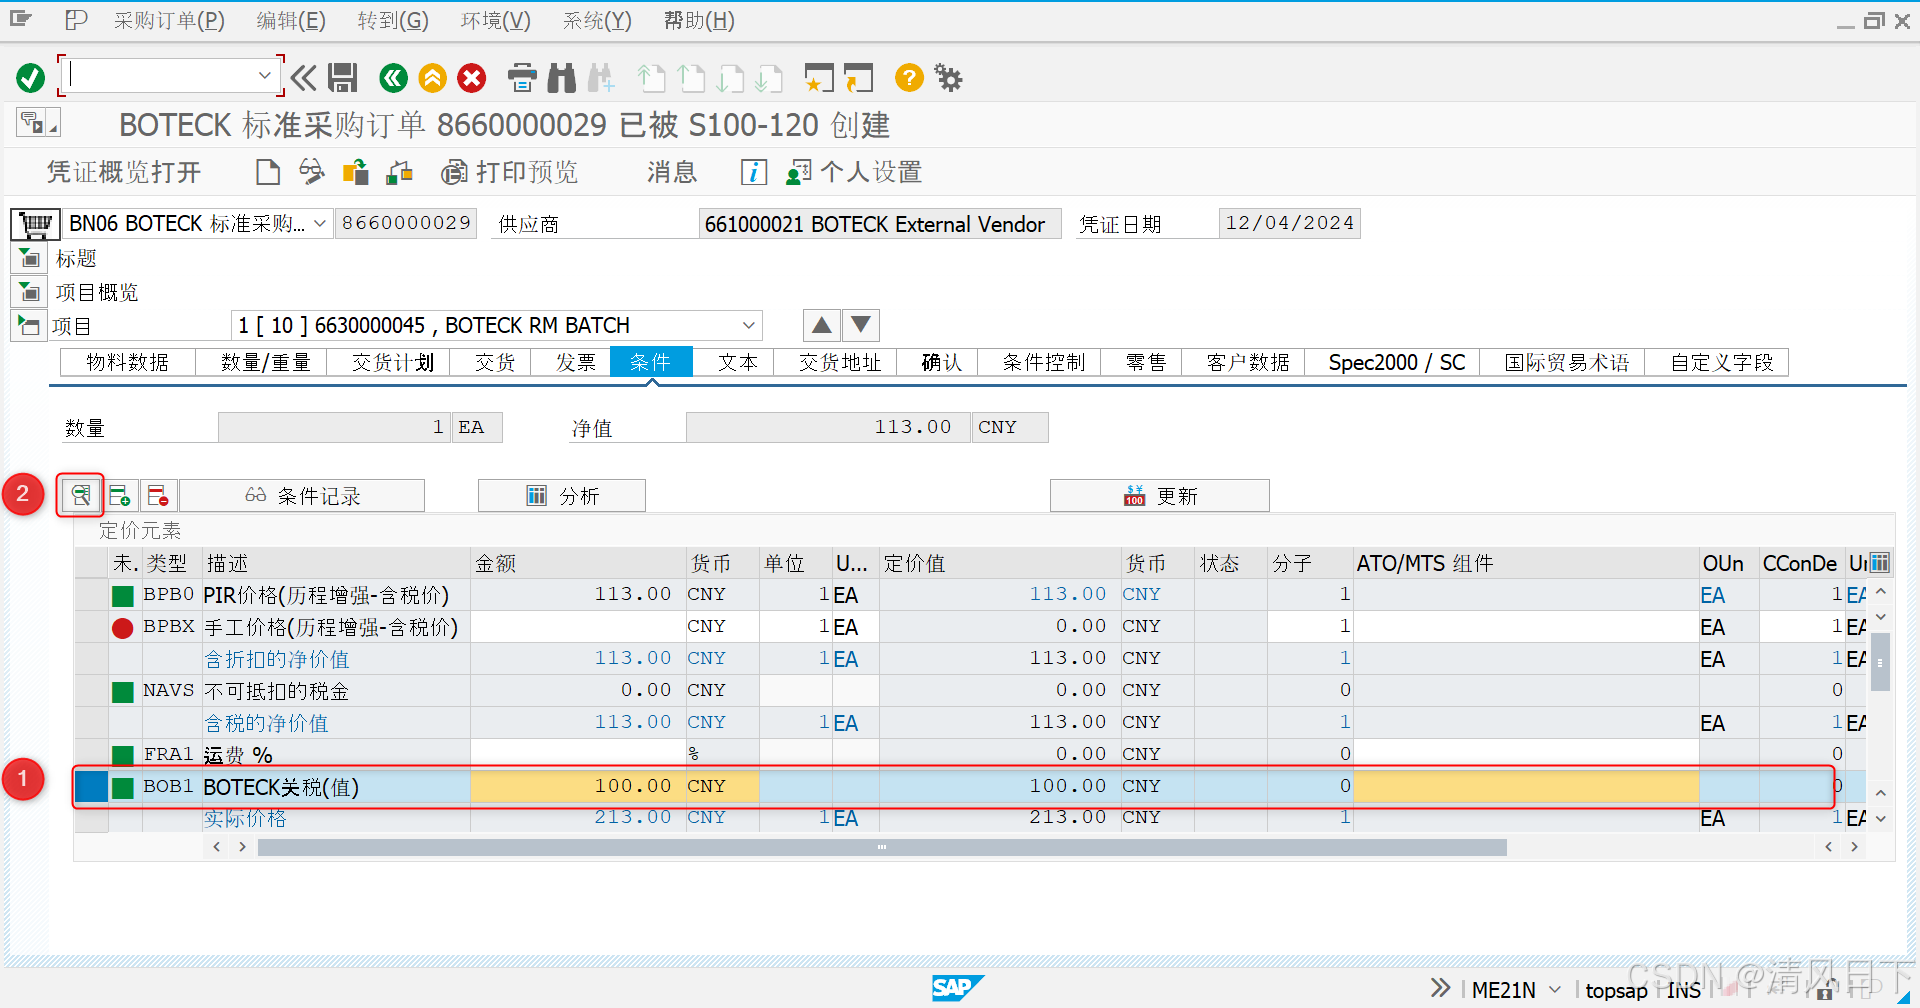
Task: Click the Create new document page icon
Action: (x=268, y=172)
